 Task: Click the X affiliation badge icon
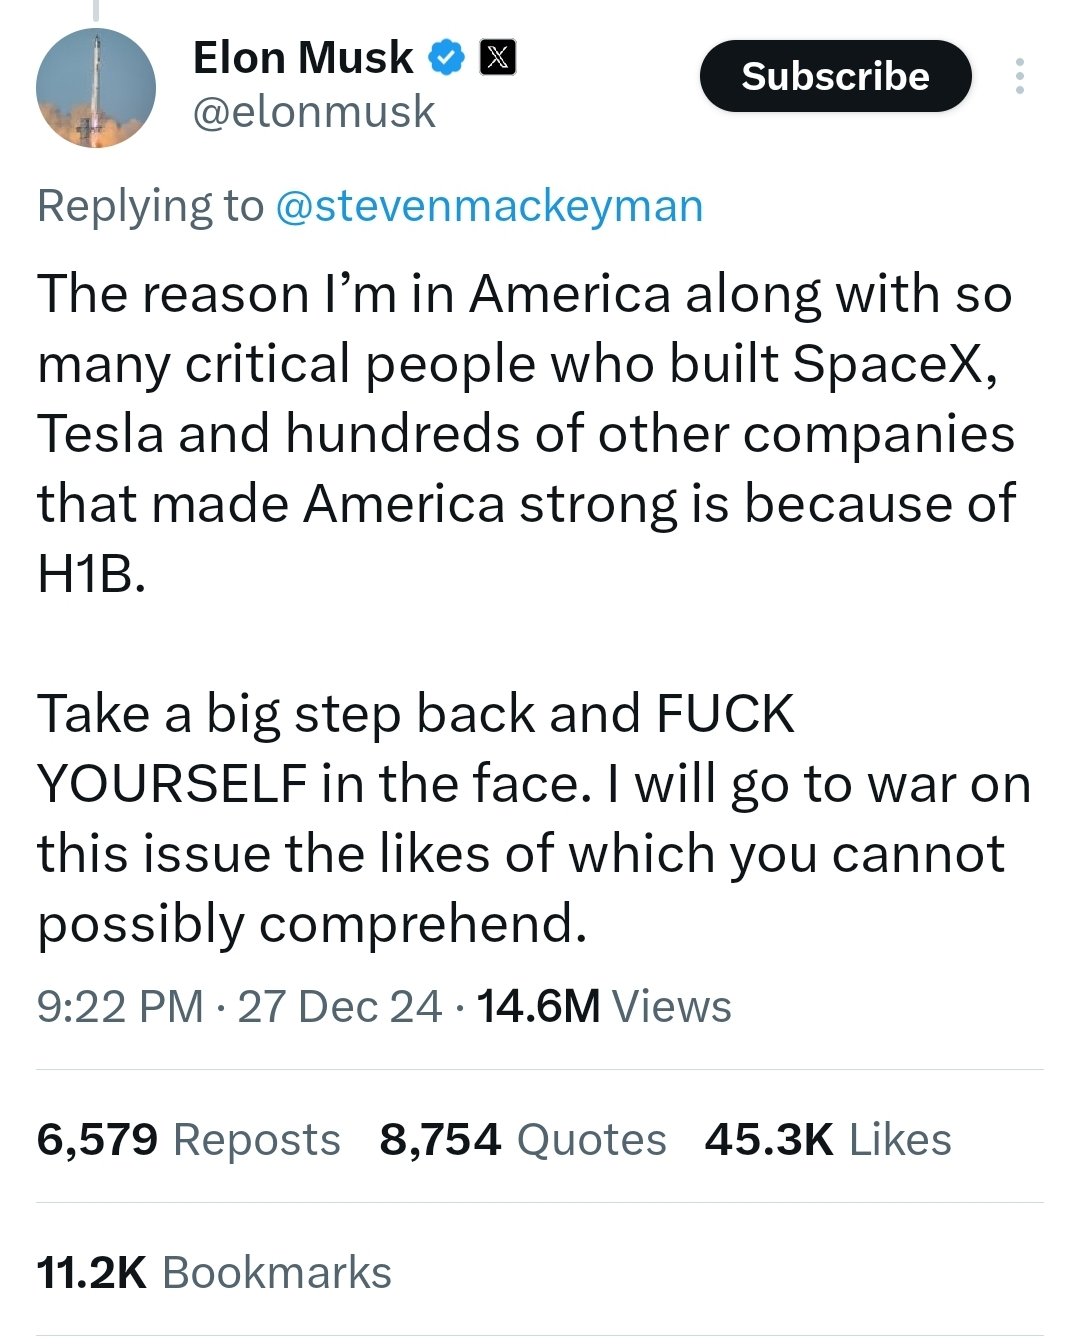coord(498,58)
